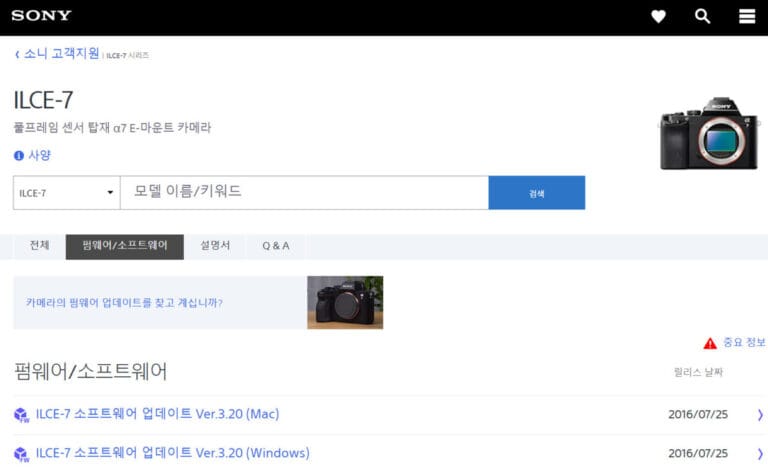
Task: Open the hamburger menu
Action: point(747,17)
